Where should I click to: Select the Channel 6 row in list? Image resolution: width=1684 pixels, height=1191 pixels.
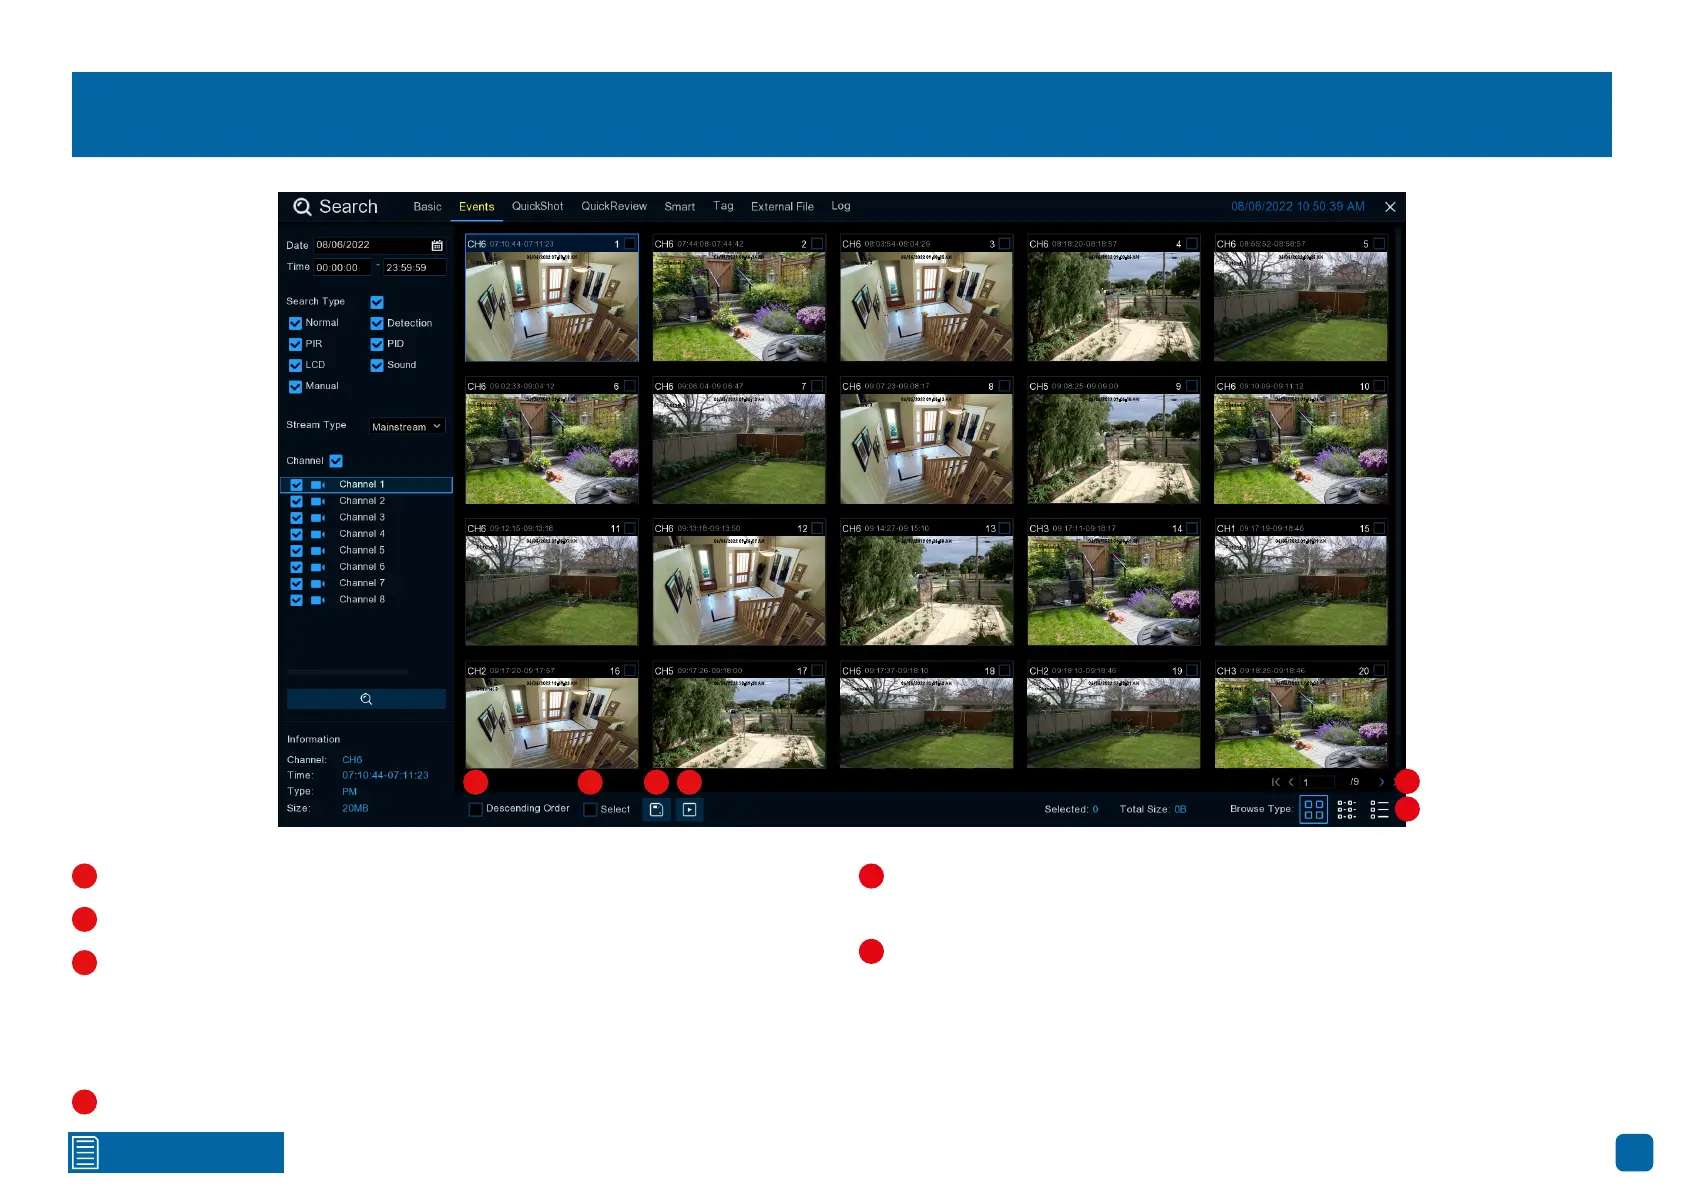click(361, 567)
